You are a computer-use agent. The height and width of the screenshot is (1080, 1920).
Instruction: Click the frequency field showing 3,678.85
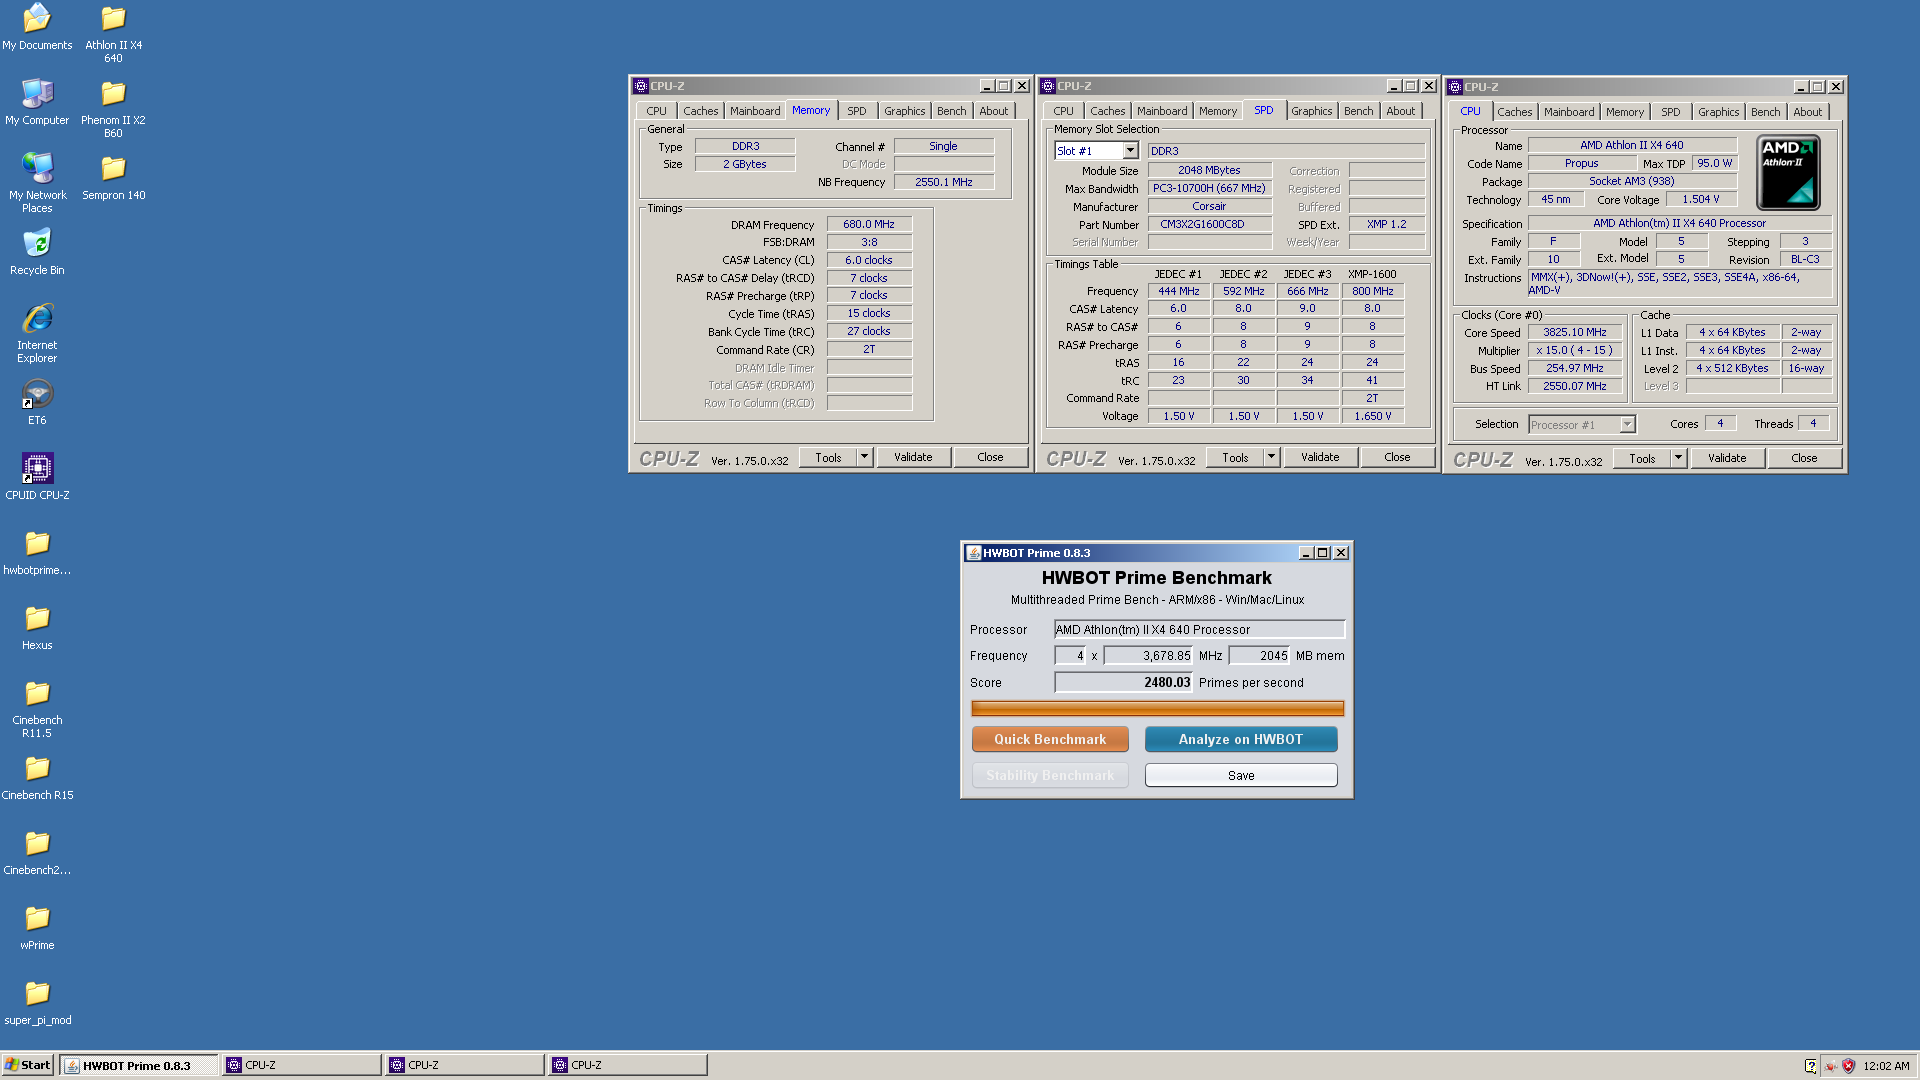click(x=1149, y=656)
